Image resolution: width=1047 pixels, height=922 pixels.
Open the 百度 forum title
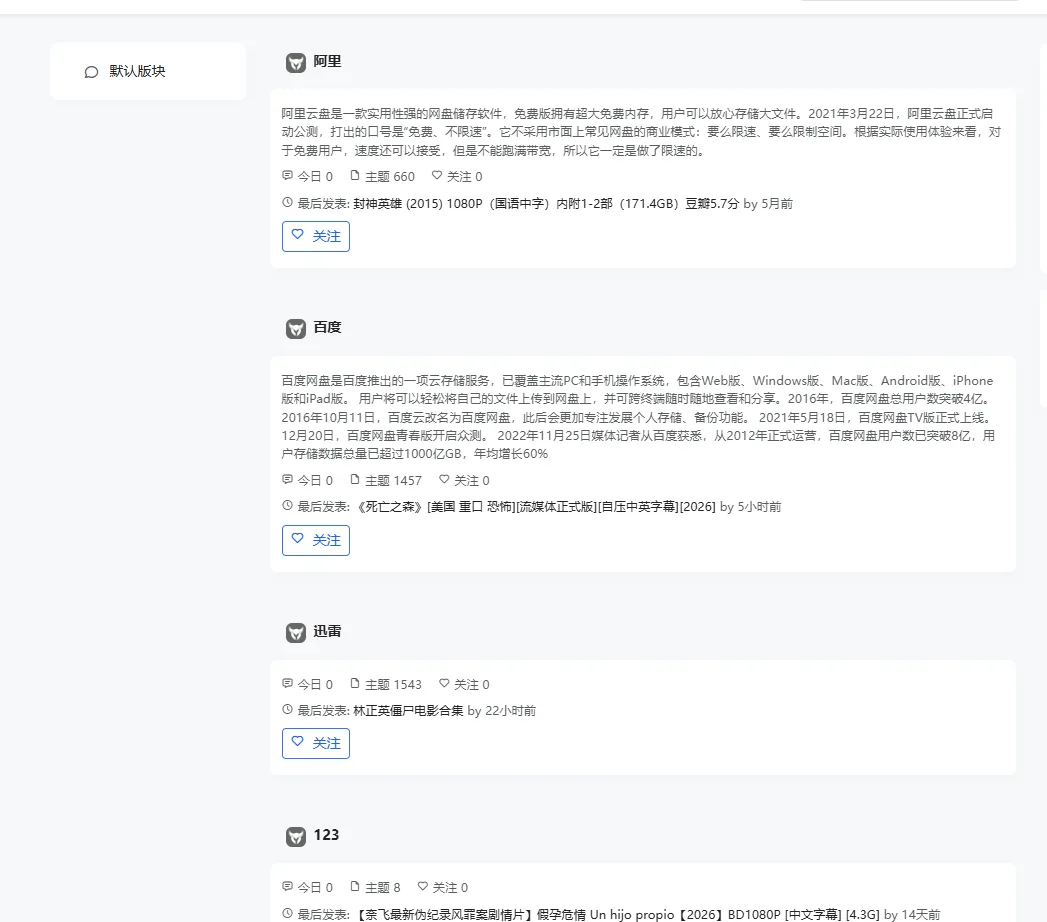[327, 327]
